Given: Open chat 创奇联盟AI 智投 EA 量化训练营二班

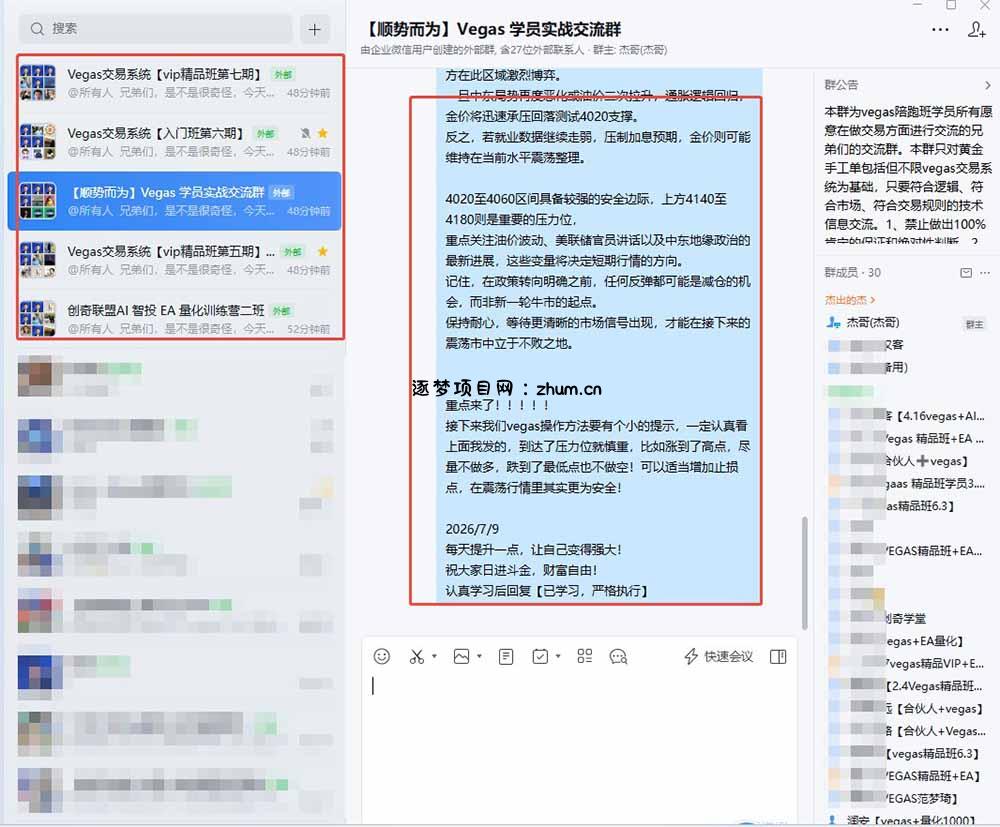Looking at the screenshot, I should [174, 318].
